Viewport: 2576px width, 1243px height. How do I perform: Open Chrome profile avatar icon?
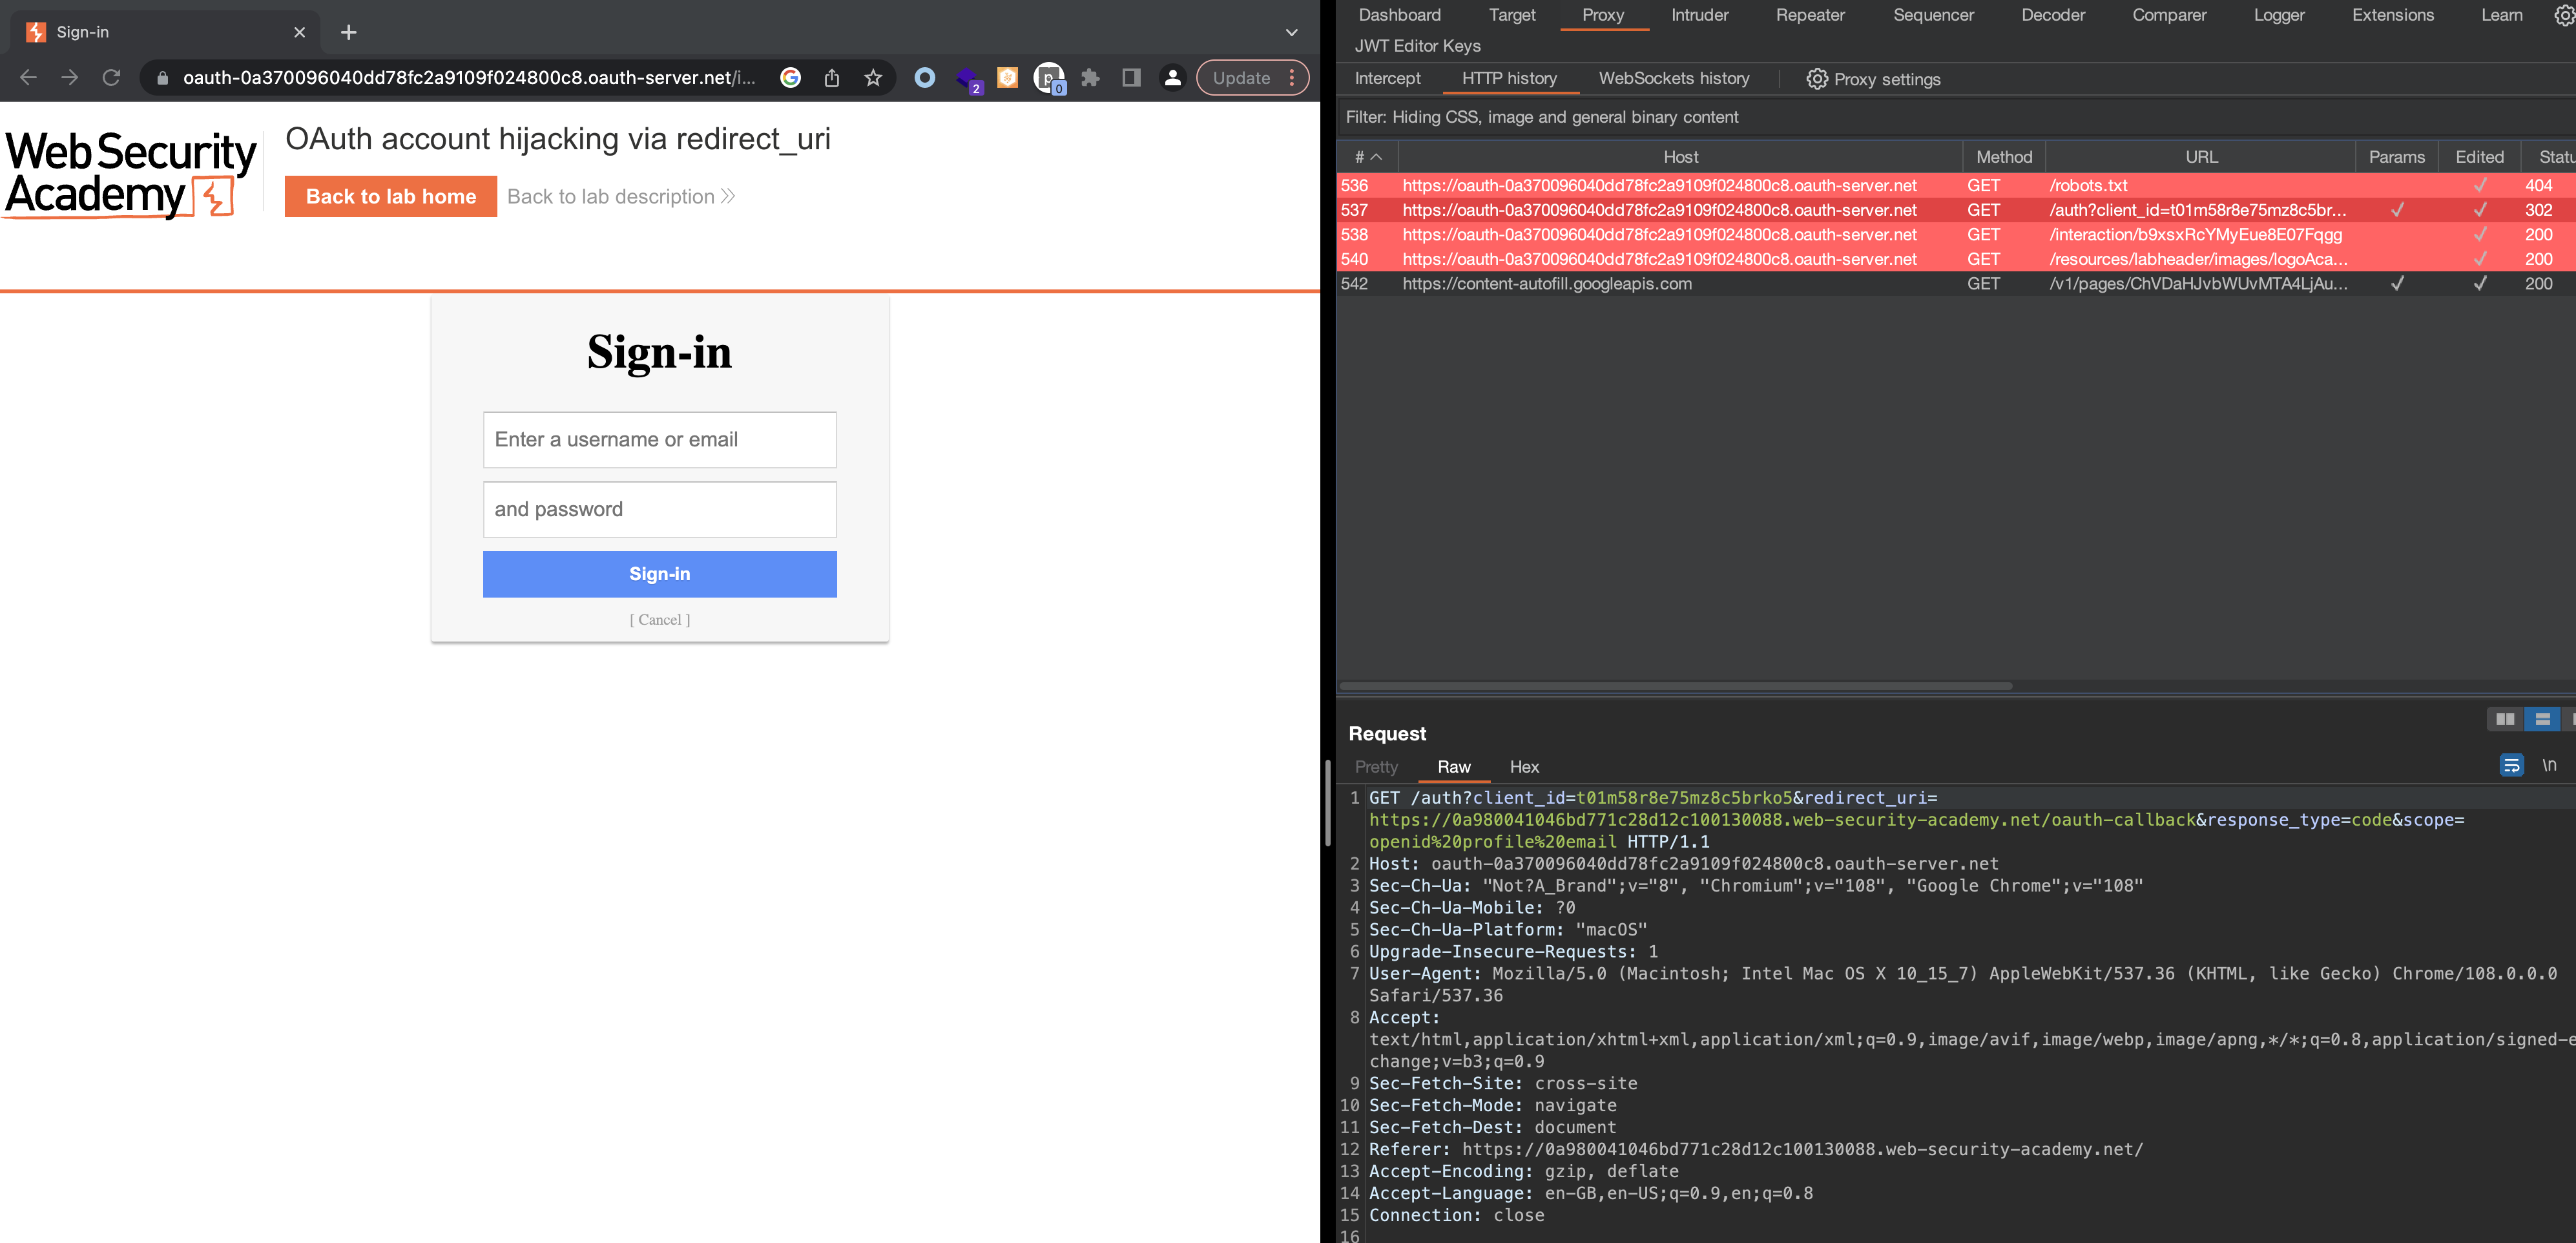coord(1172,78)
